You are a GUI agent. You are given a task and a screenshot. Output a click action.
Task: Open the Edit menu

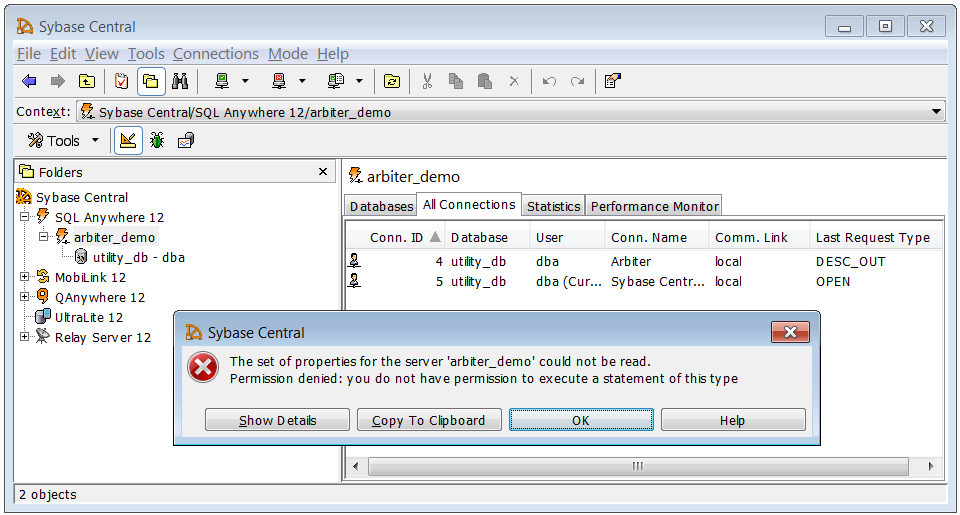63,54
